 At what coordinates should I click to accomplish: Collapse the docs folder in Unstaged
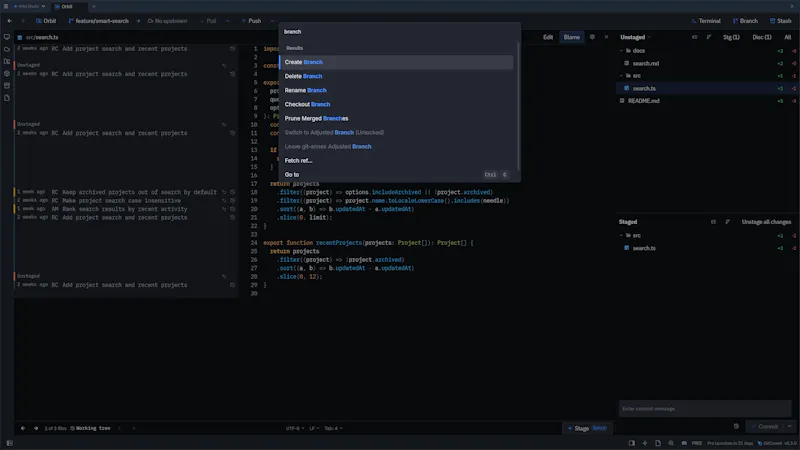[x=621, y=51]
